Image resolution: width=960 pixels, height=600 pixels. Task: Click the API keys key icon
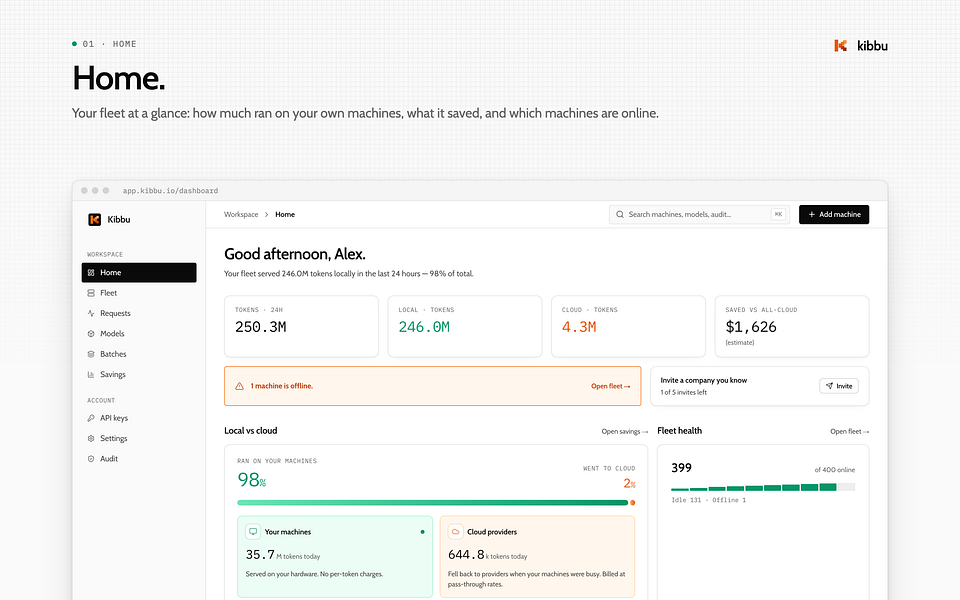[91, 418]
